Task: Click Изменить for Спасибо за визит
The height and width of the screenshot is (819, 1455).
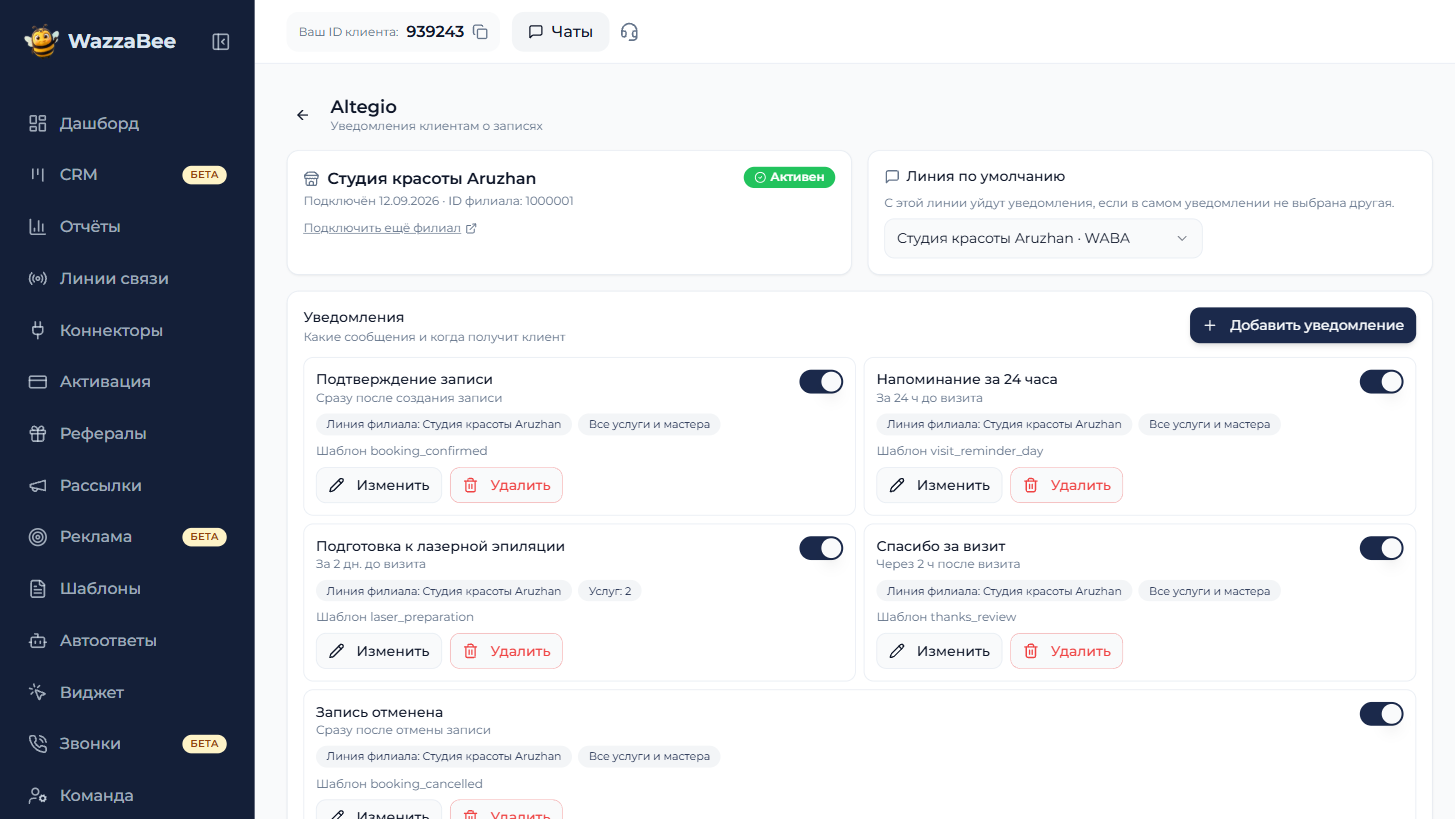Action: tap(939, 651)
